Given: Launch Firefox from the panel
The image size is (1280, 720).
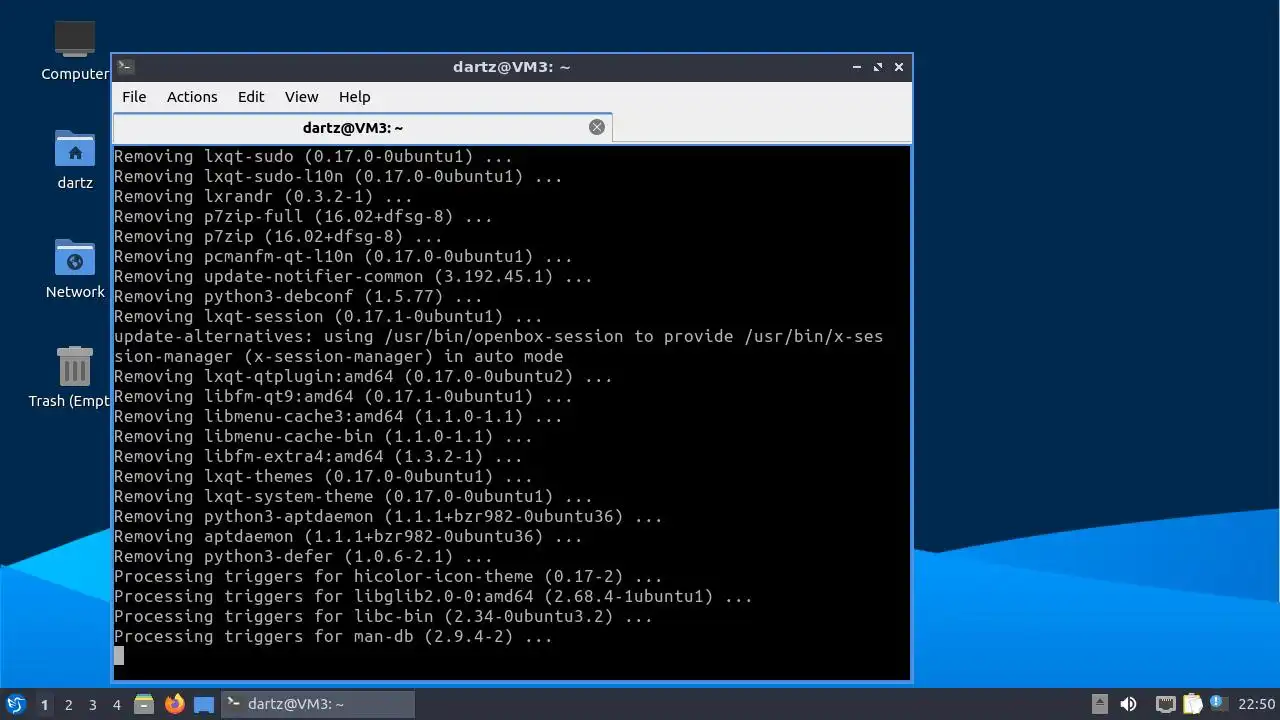Looking at the screenshot, I should 175,704.
